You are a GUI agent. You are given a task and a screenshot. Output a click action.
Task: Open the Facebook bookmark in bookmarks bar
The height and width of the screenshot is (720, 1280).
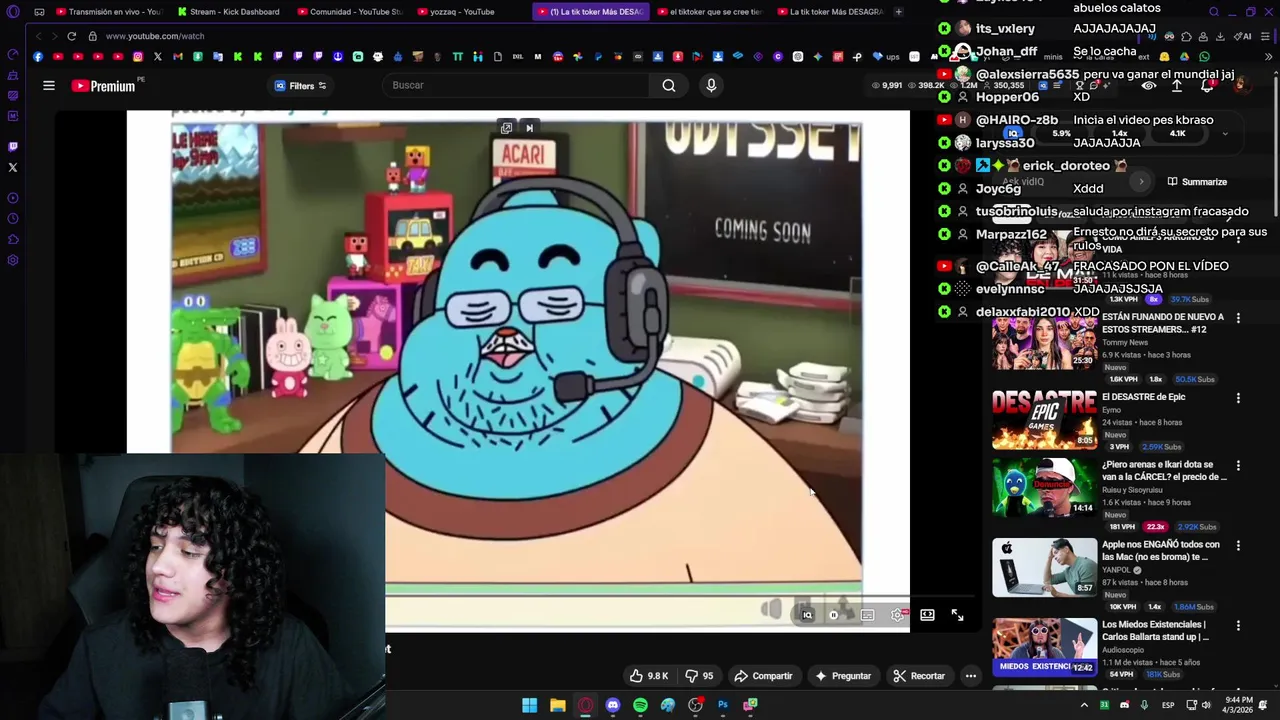coord(38,57)
